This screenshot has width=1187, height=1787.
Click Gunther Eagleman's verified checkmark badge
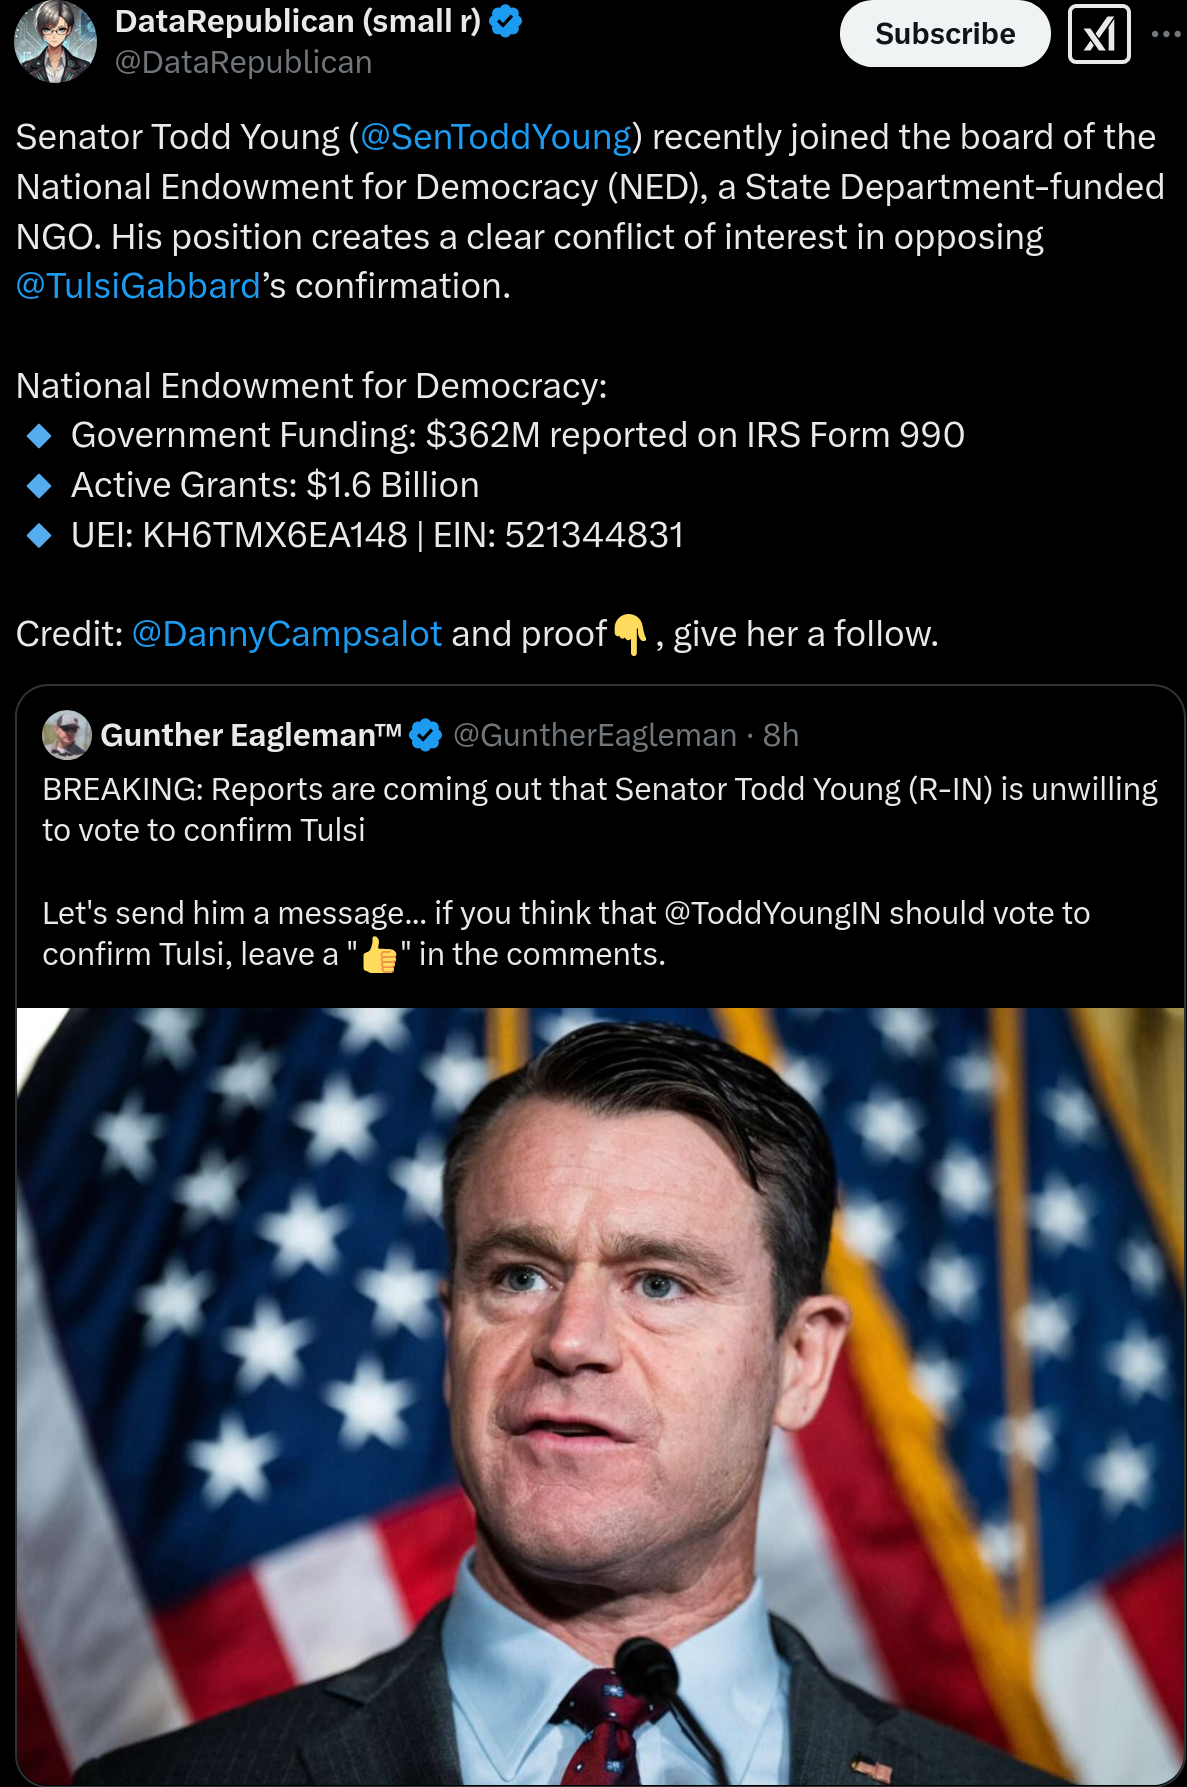pos(426,735)
